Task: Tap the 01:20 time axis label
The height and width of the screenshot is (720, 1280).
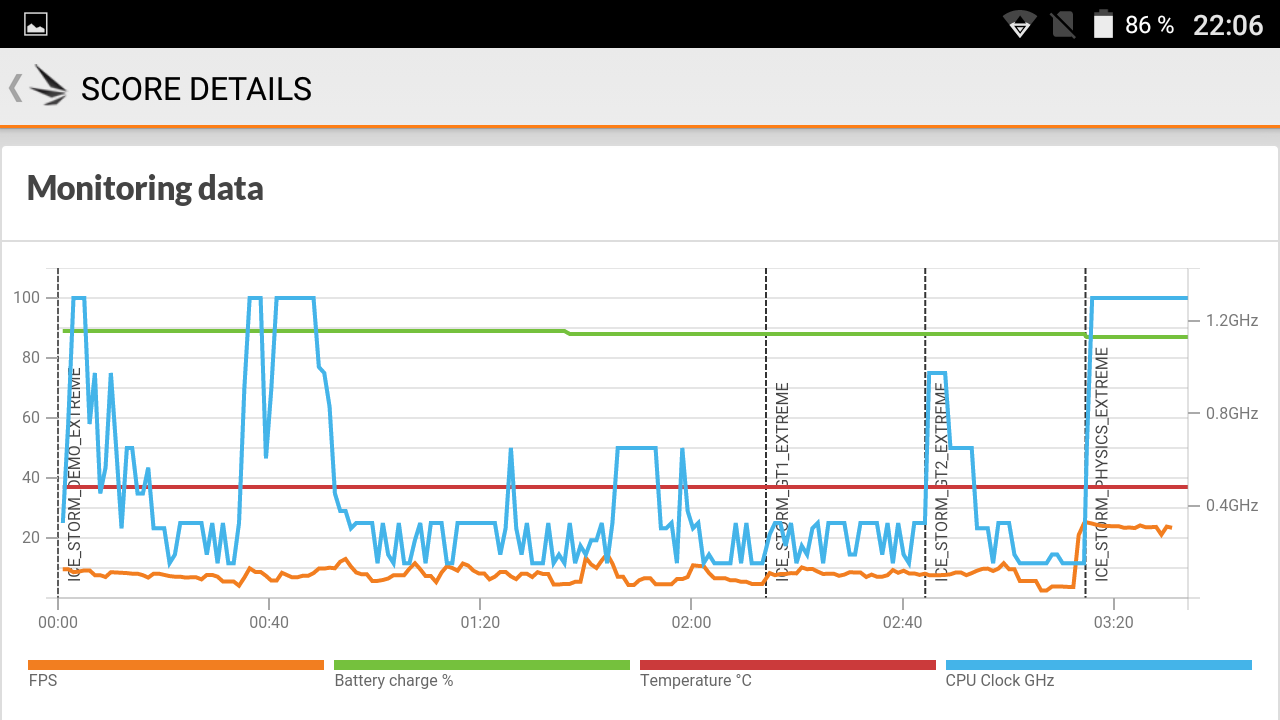Action: pyautogui.click(x=480, y=622)
